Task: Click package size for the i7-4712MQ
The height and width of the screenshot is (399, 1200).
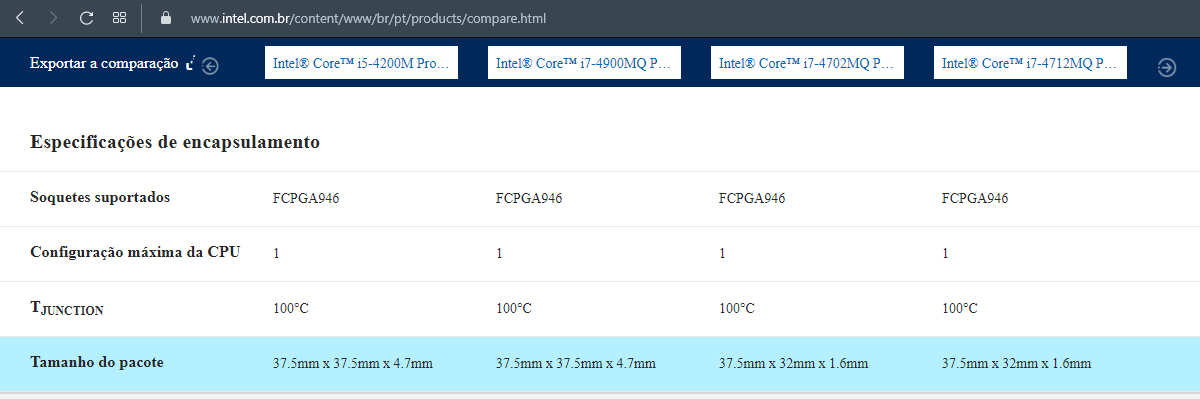Action: point(1017,363)
